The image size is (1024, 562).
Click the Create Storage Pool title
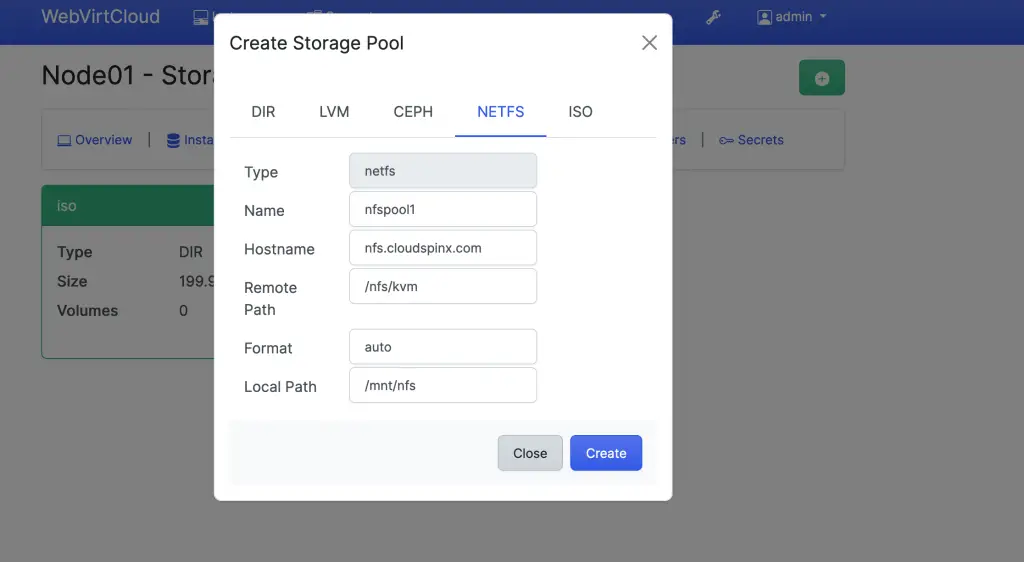click(317, 43)
